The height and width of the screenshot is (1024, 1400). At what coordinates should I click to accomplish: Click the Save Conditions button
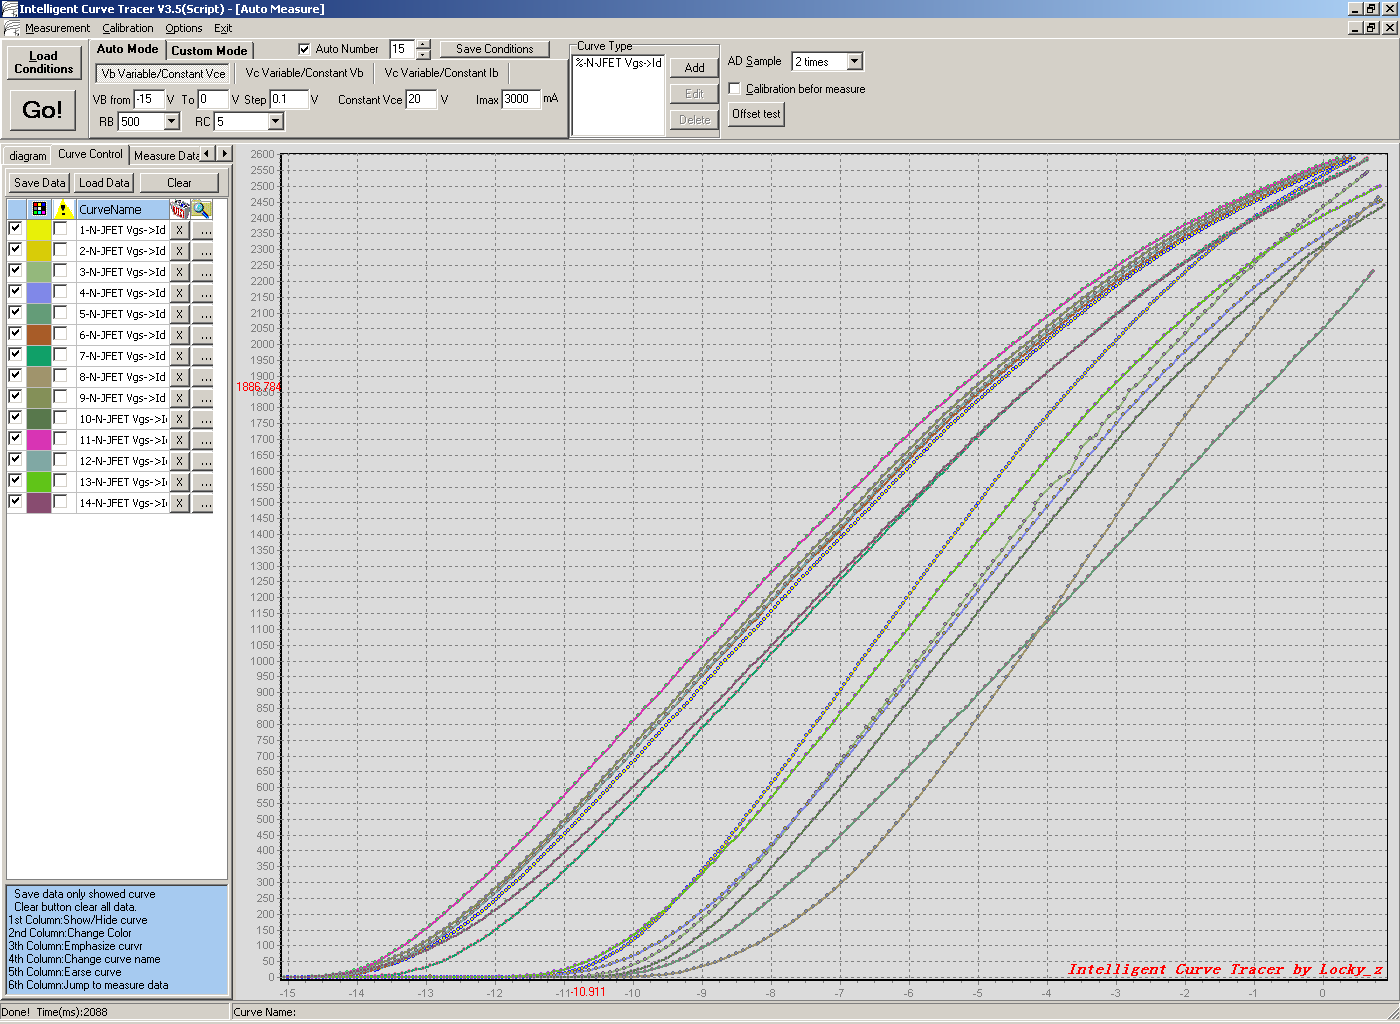(494, 49)
